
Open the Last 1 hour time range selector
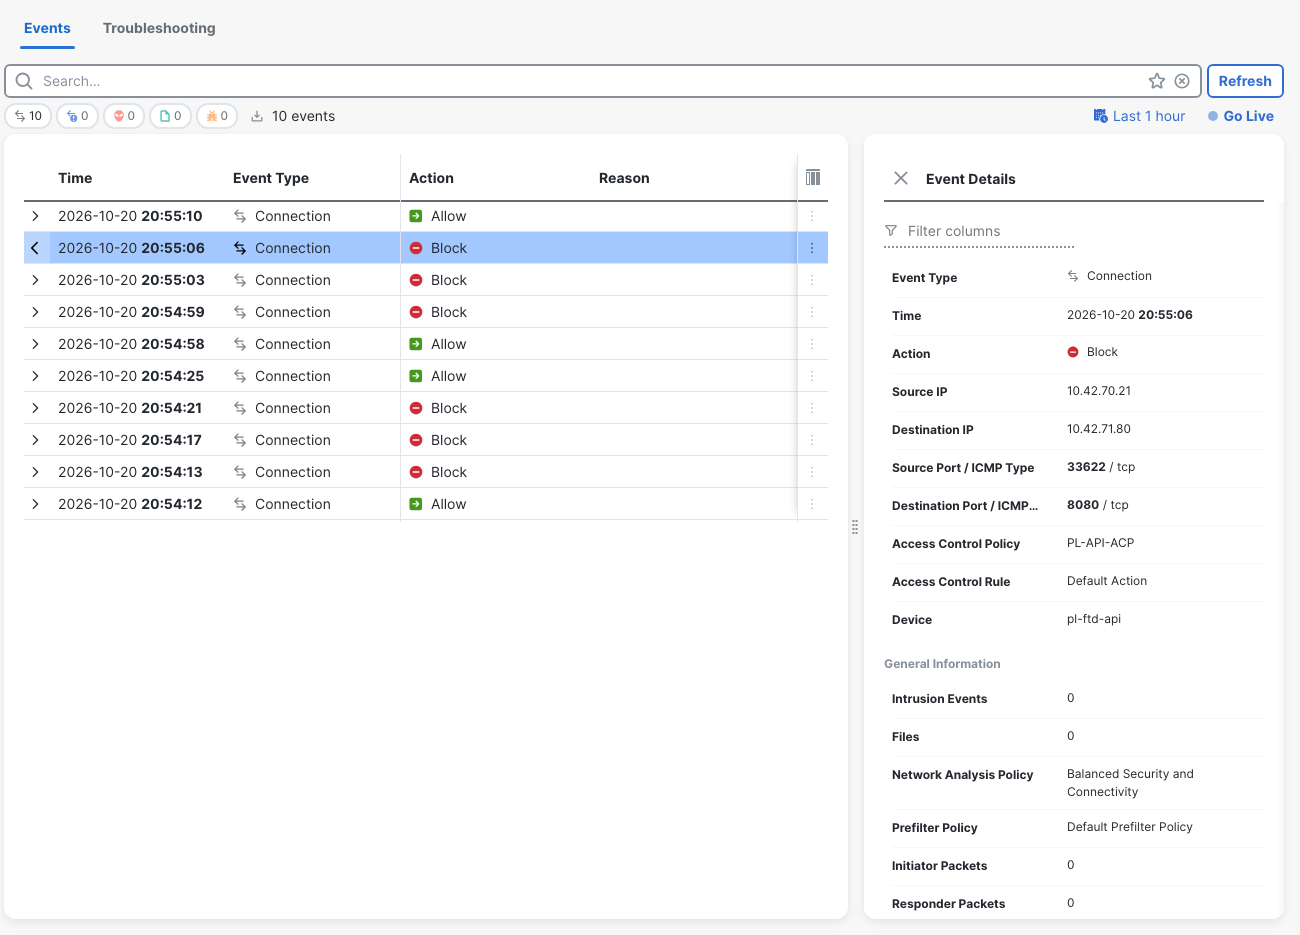[x=1139, y=116]
